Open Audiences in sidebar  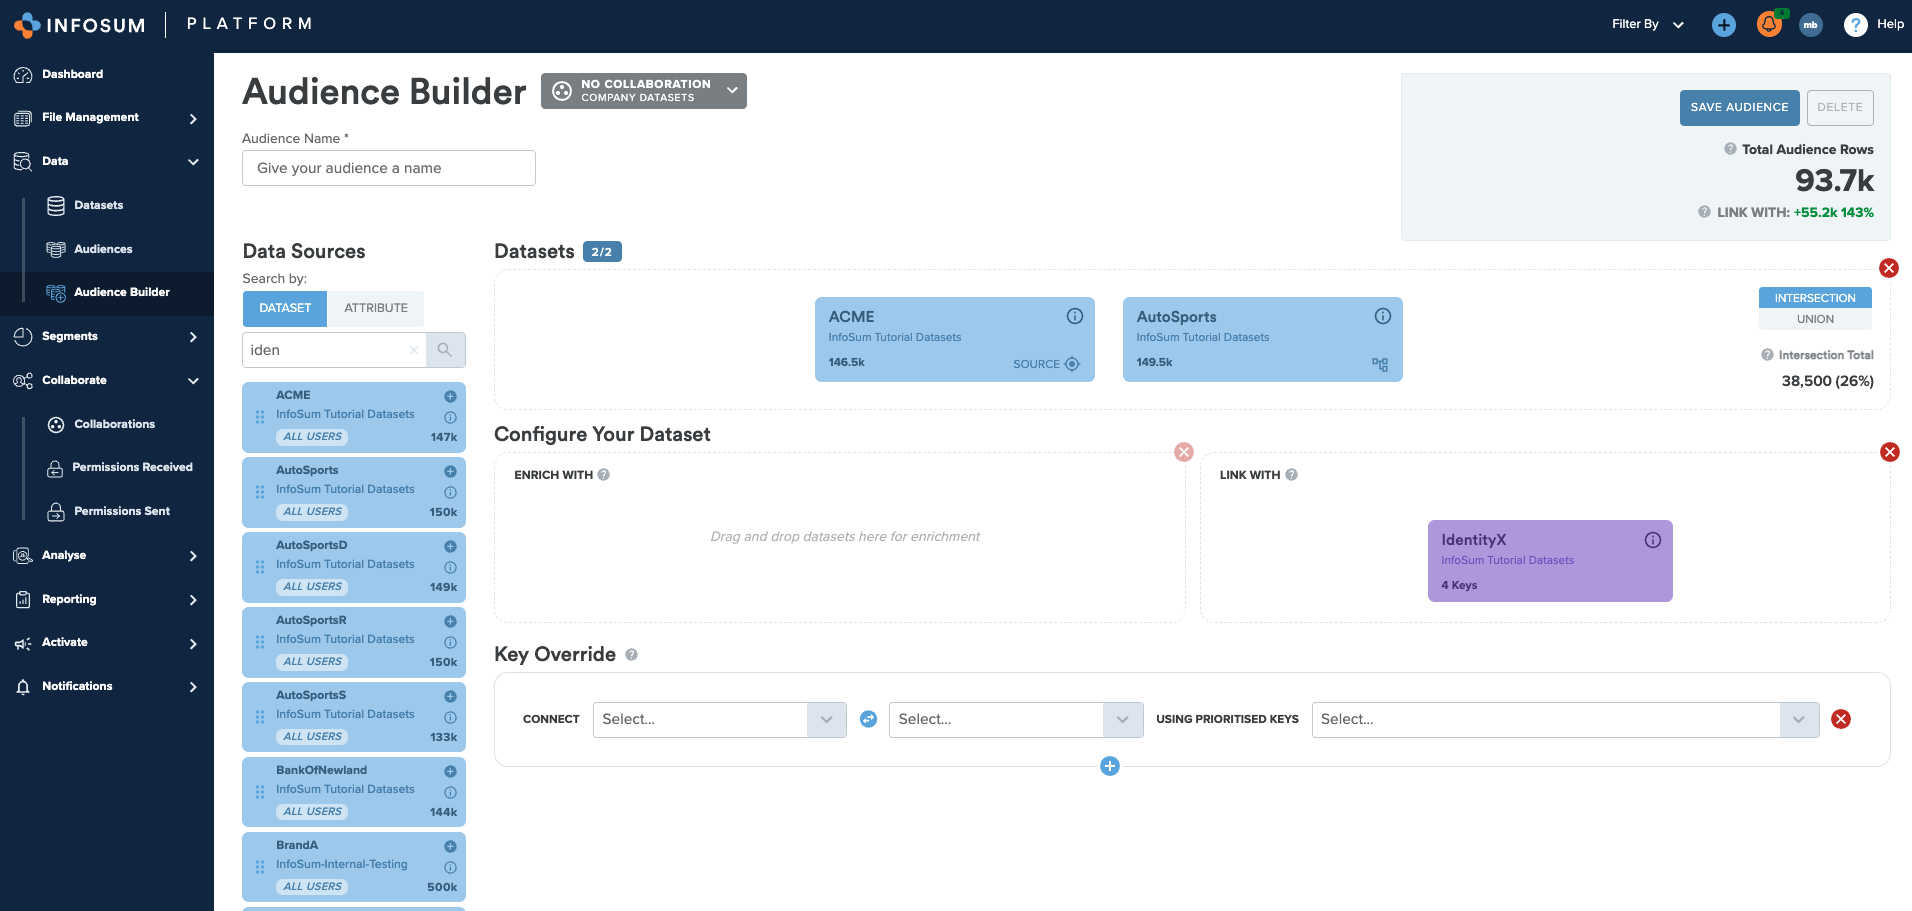coord(102,249)
